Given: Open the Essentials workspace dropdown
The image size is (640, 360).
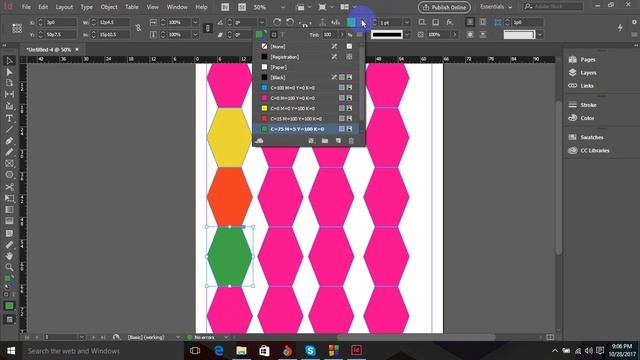Looking at the screenshot, I should (x=496, y=7).
